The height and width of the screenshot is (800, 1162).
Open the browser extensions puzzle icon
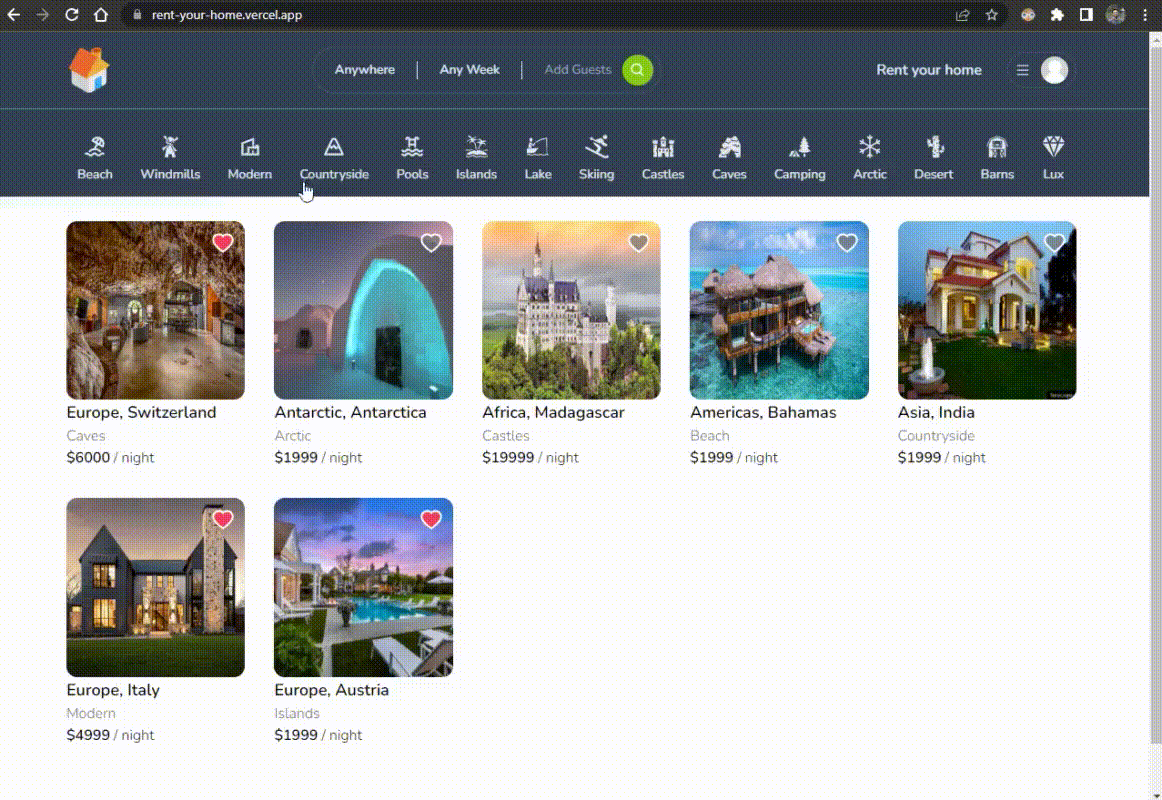1057,15
